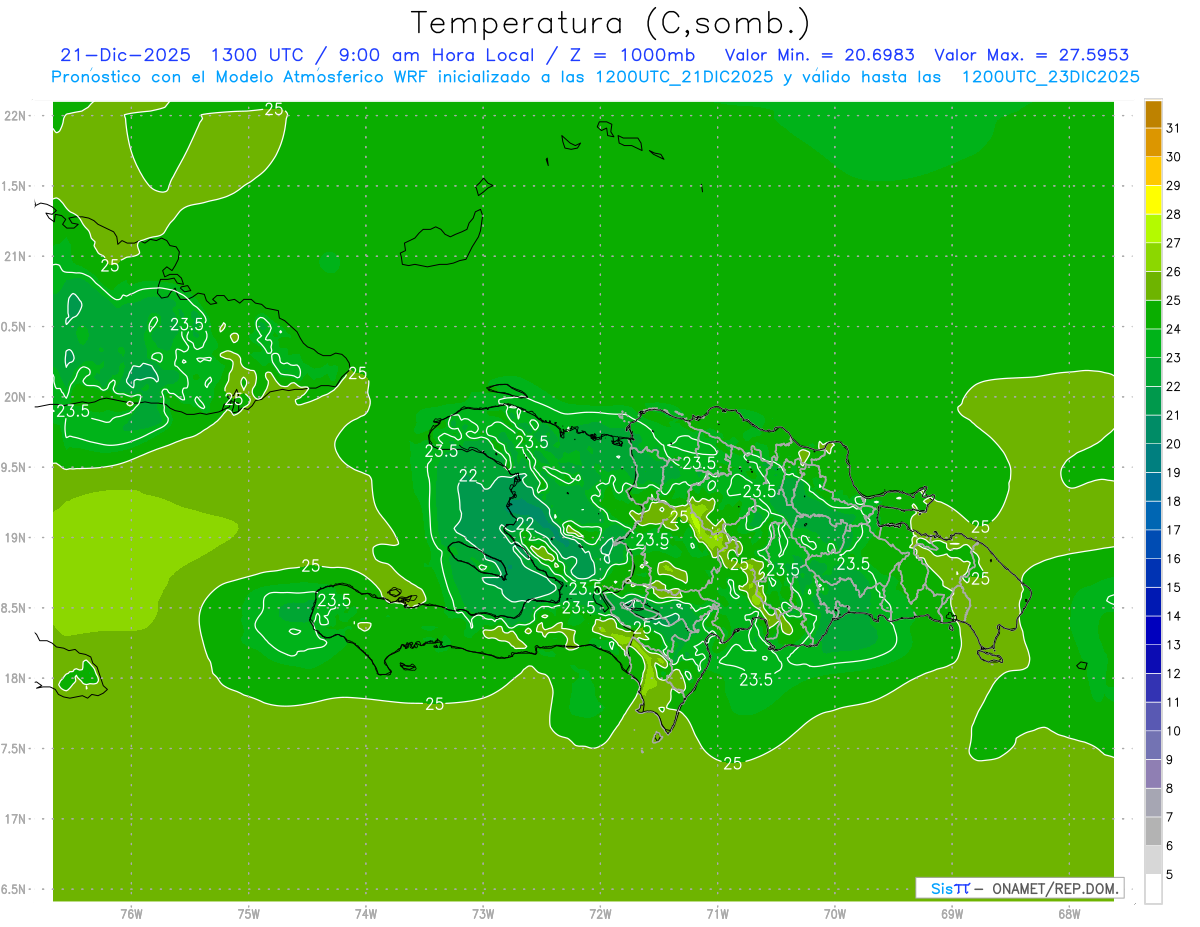Click the "72W" longitude axis label
The width and height of the screenshot is (1200, 927).
(600, 913)
